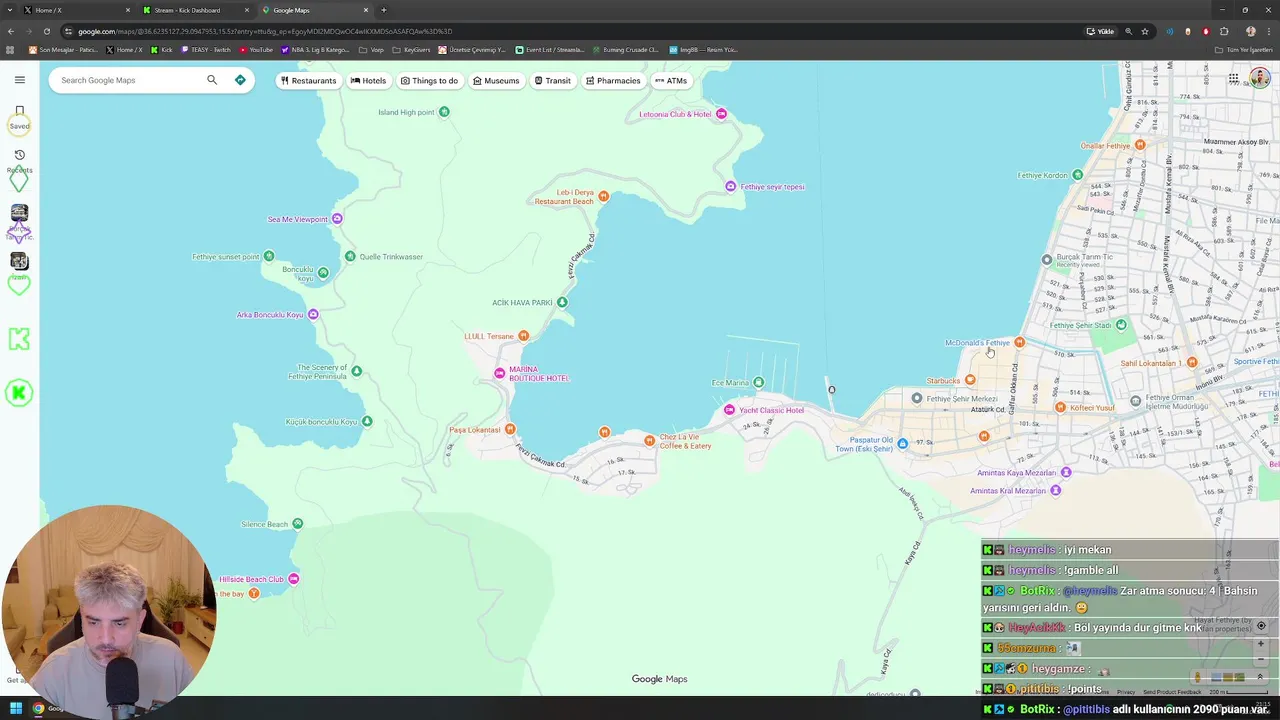Filter the map by Restaurants

[x=308, y=80]
